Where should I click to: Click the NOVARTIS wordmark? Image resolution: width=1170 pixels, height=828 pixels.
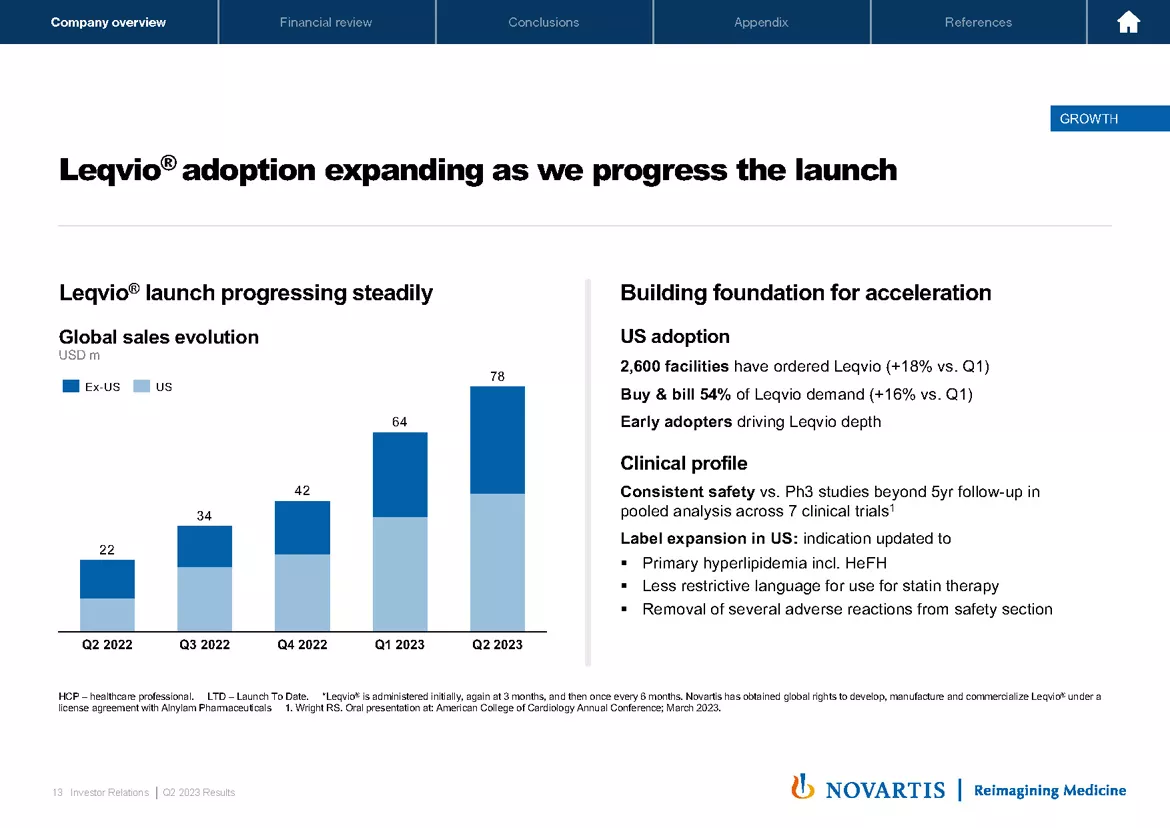click(886, 790)
